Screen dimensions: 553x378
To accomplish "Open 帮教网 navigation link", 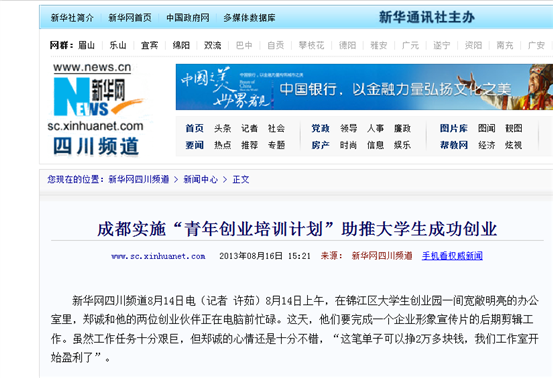I will (454, 145).
